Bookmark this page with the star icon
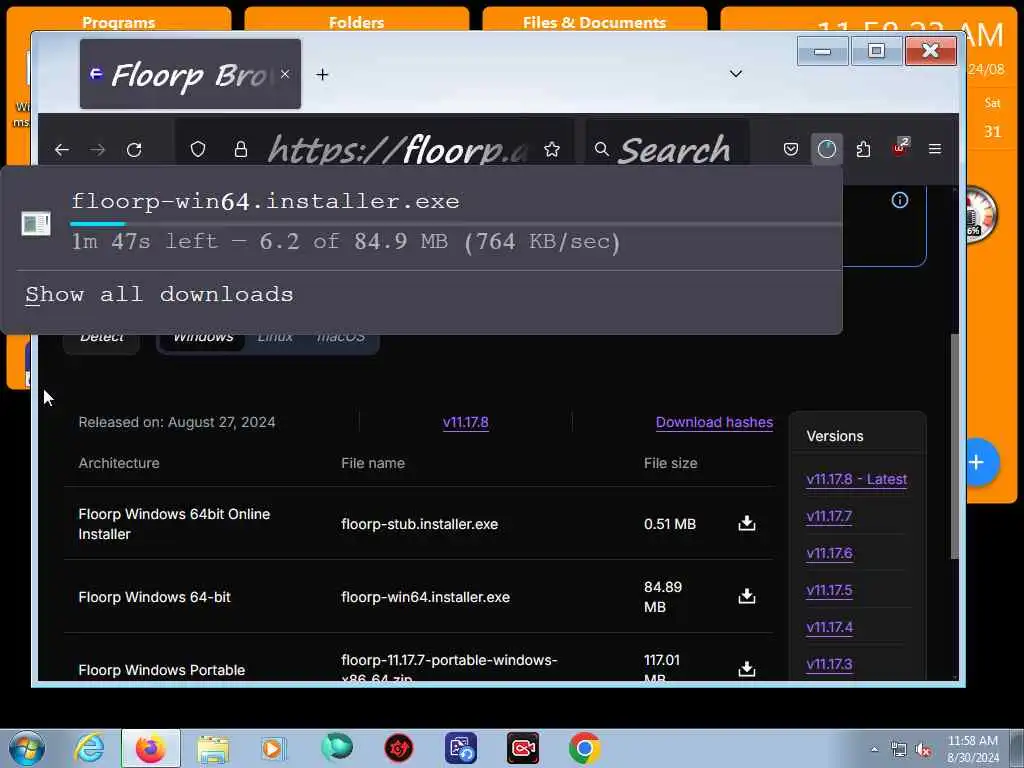Viewport: 1024px width, 768px height. (x=552, y=150)
